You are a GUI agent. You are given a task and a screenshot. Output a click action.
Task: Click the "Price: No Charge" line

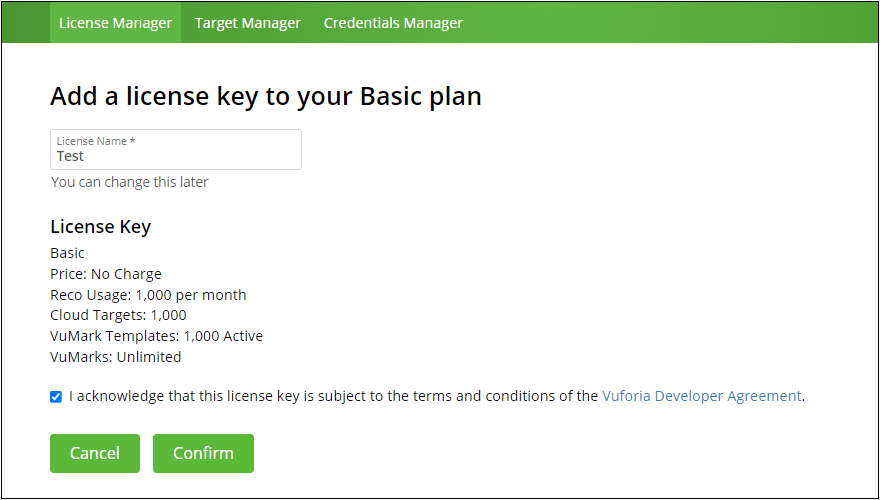pyautogui.click(x=106, y=274)
